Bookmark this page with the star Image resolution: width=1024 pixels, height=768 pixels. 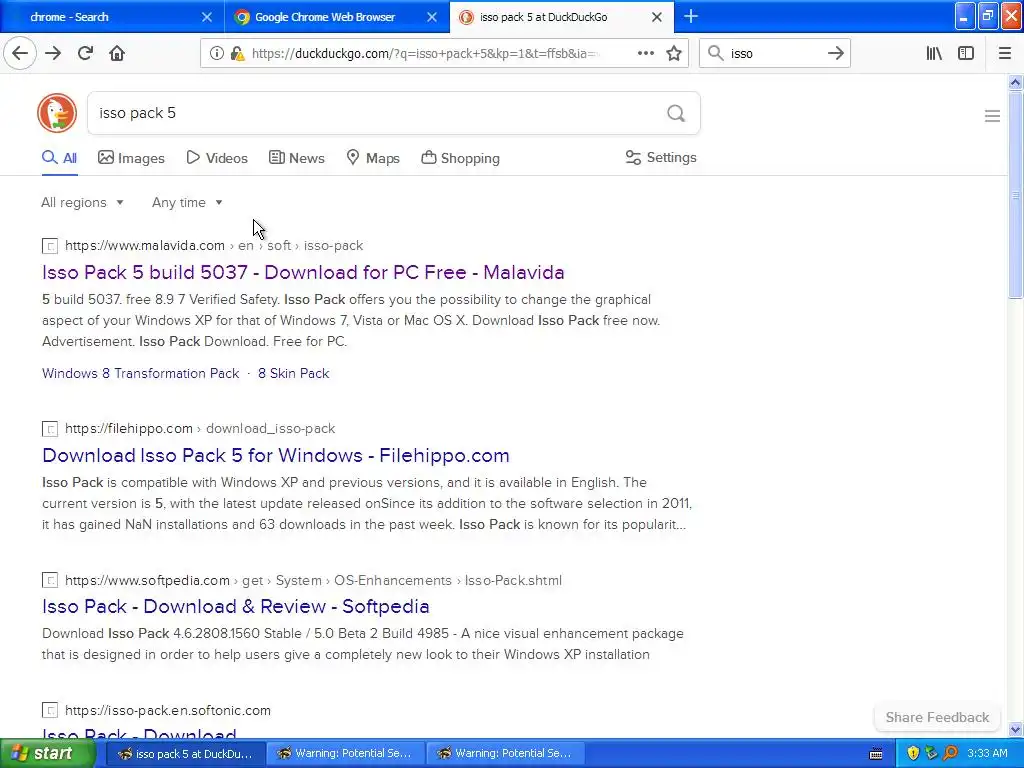674,53
